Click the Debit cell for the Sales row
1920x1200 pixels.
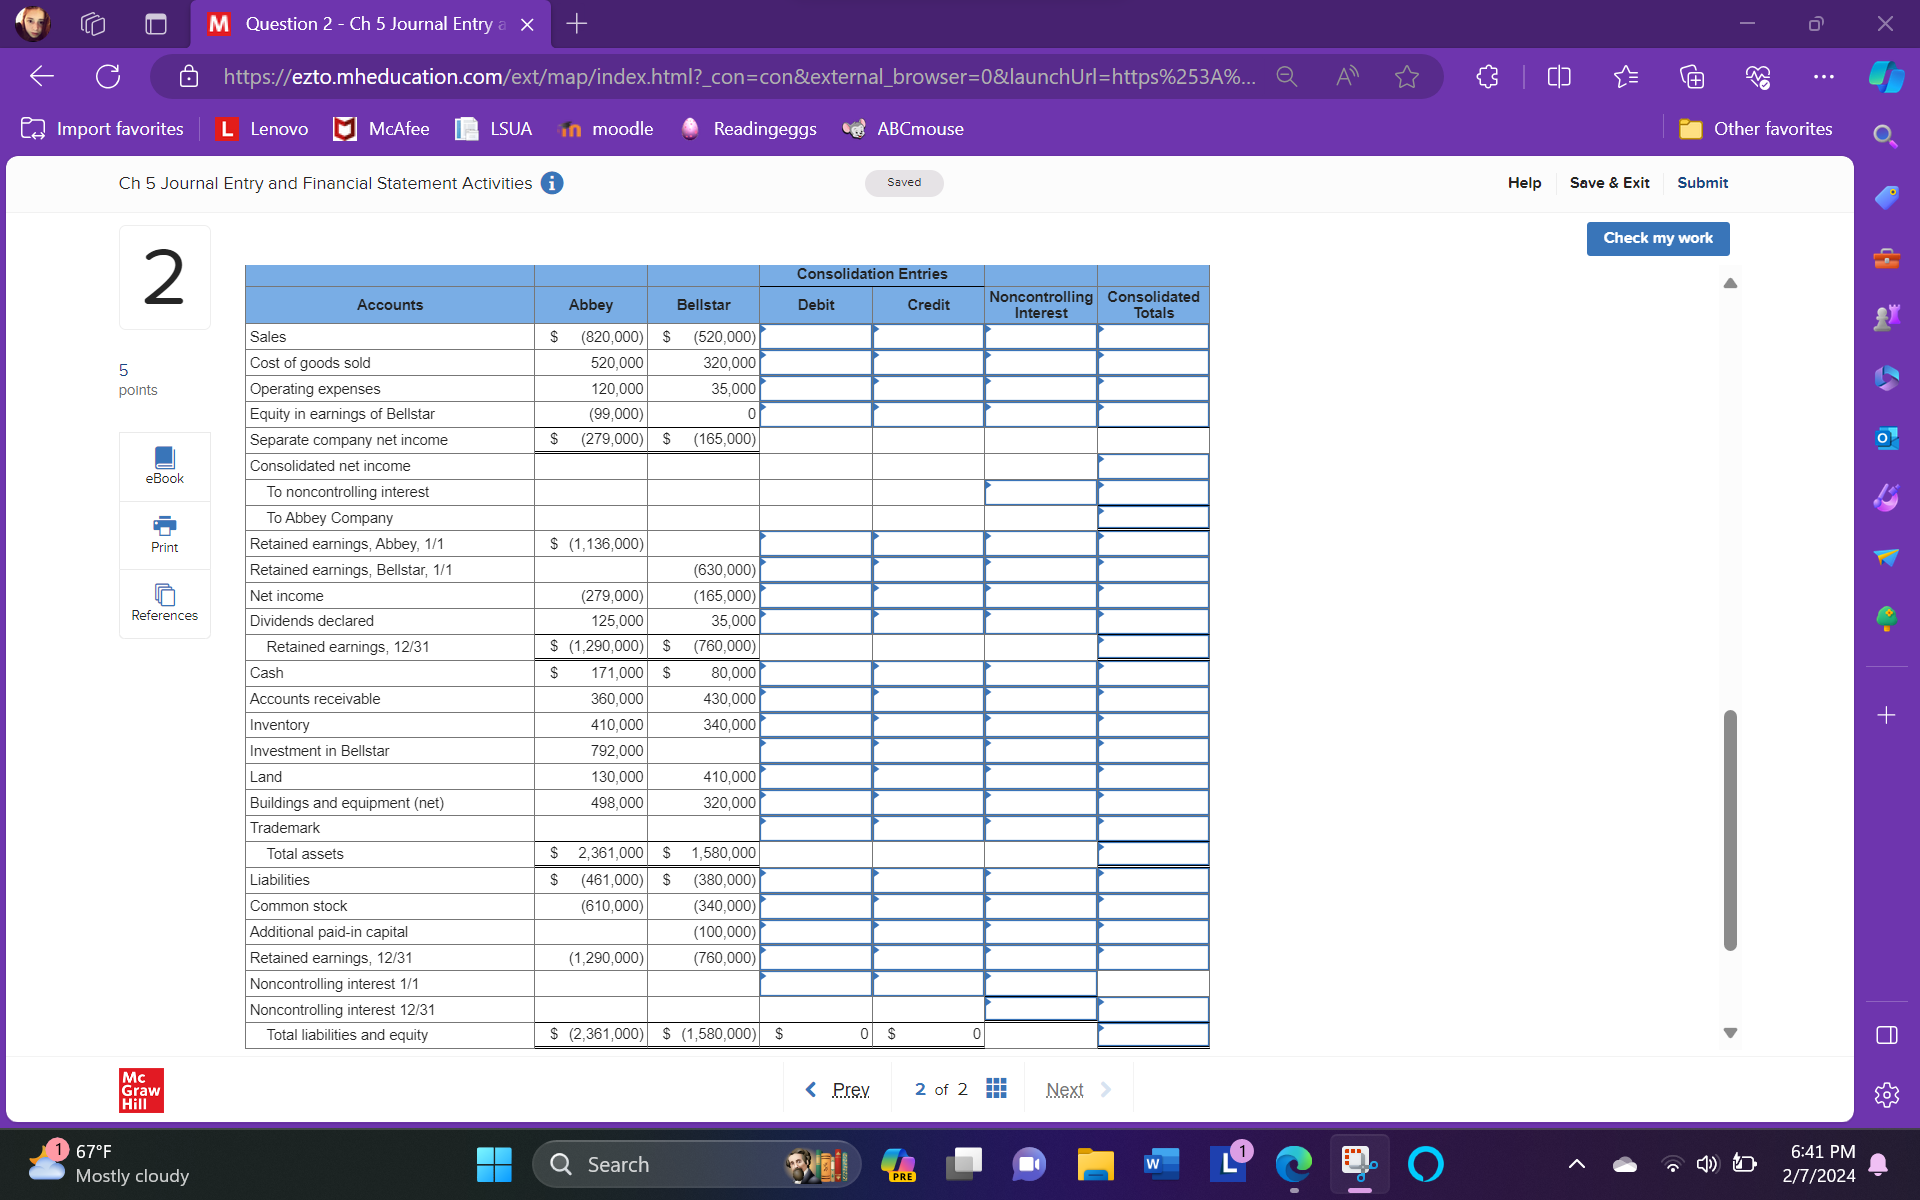[816, 337]
